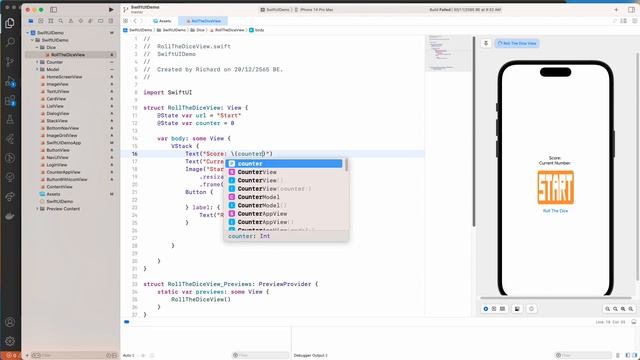The image size is (640, 360).
Task: Open preview device settings button in canvas
Action: [x=517, y=309]
